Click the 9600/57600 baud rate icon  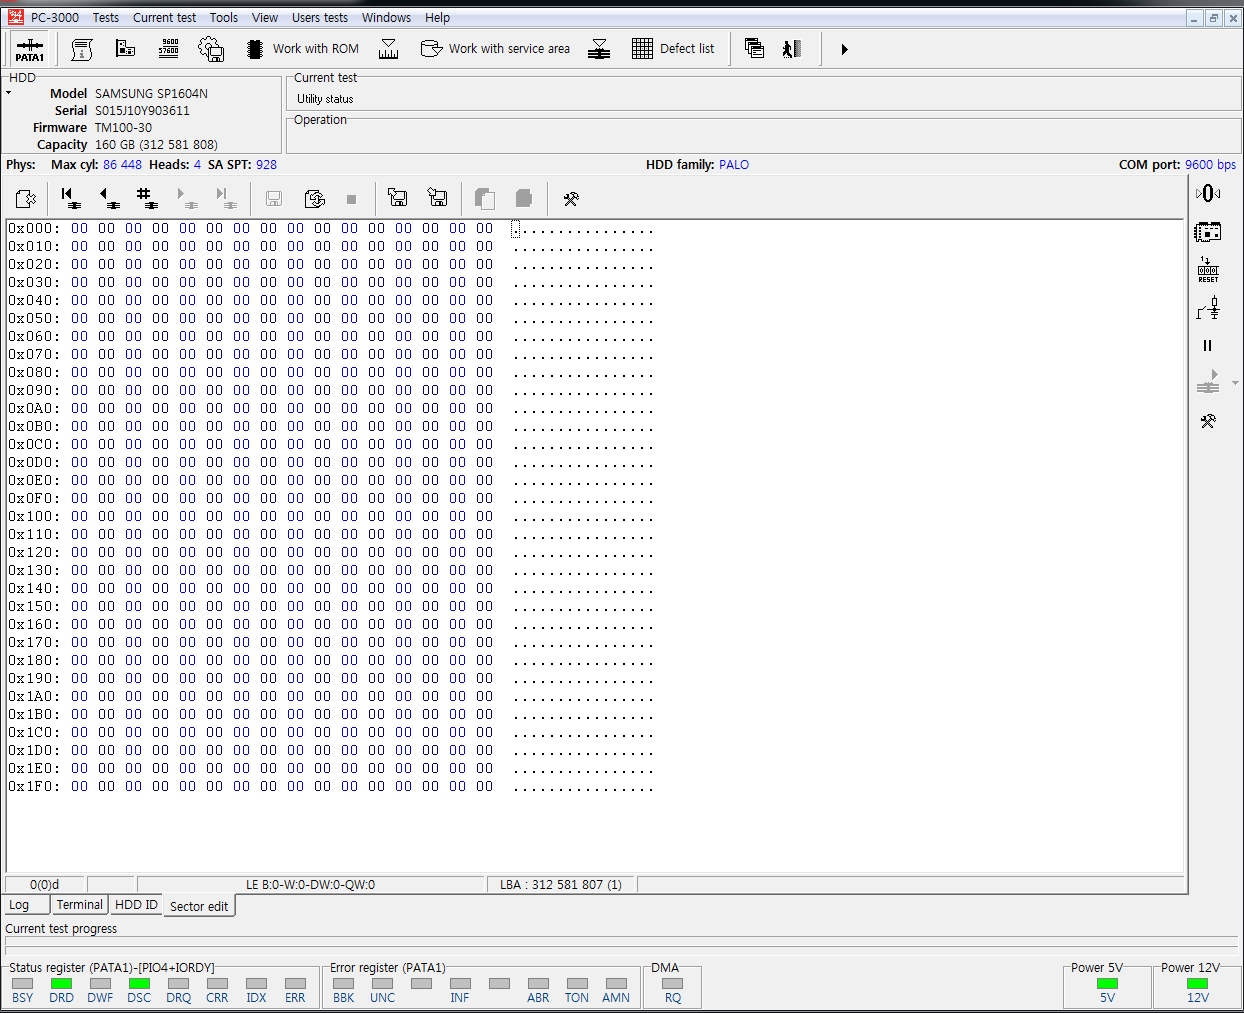point(169,48)
